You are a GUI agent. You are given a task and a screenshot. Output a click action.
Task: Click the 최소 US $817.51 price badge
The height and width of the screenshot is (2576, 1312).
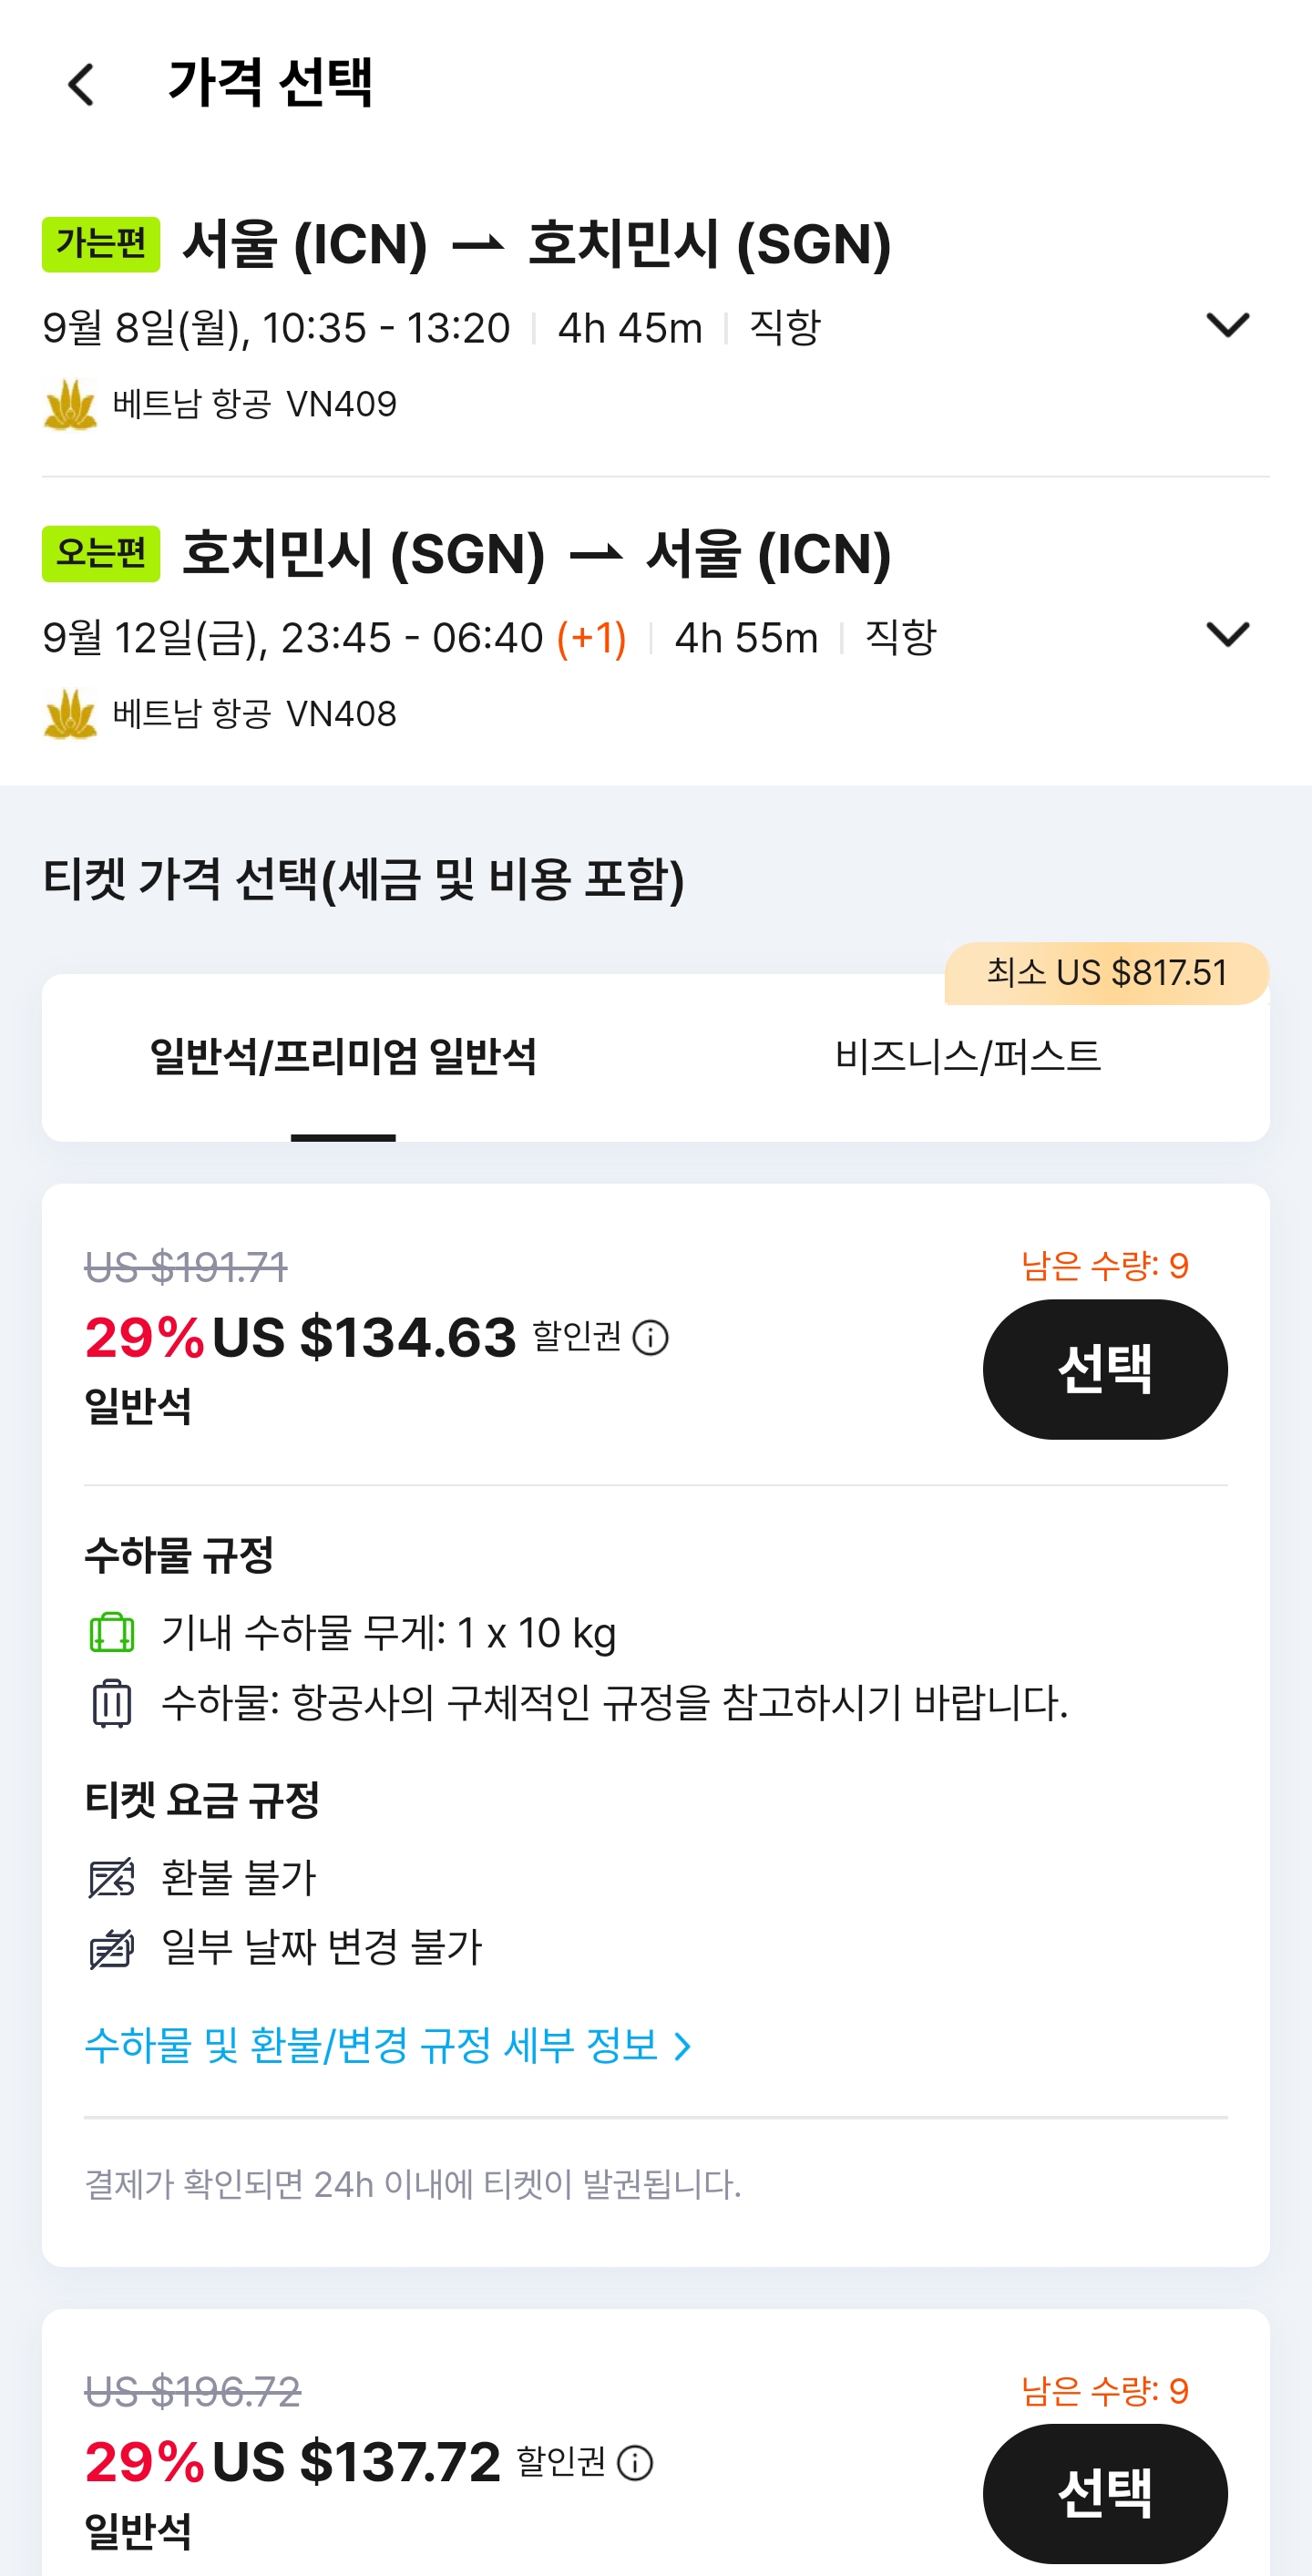(x=1106, y=973)
